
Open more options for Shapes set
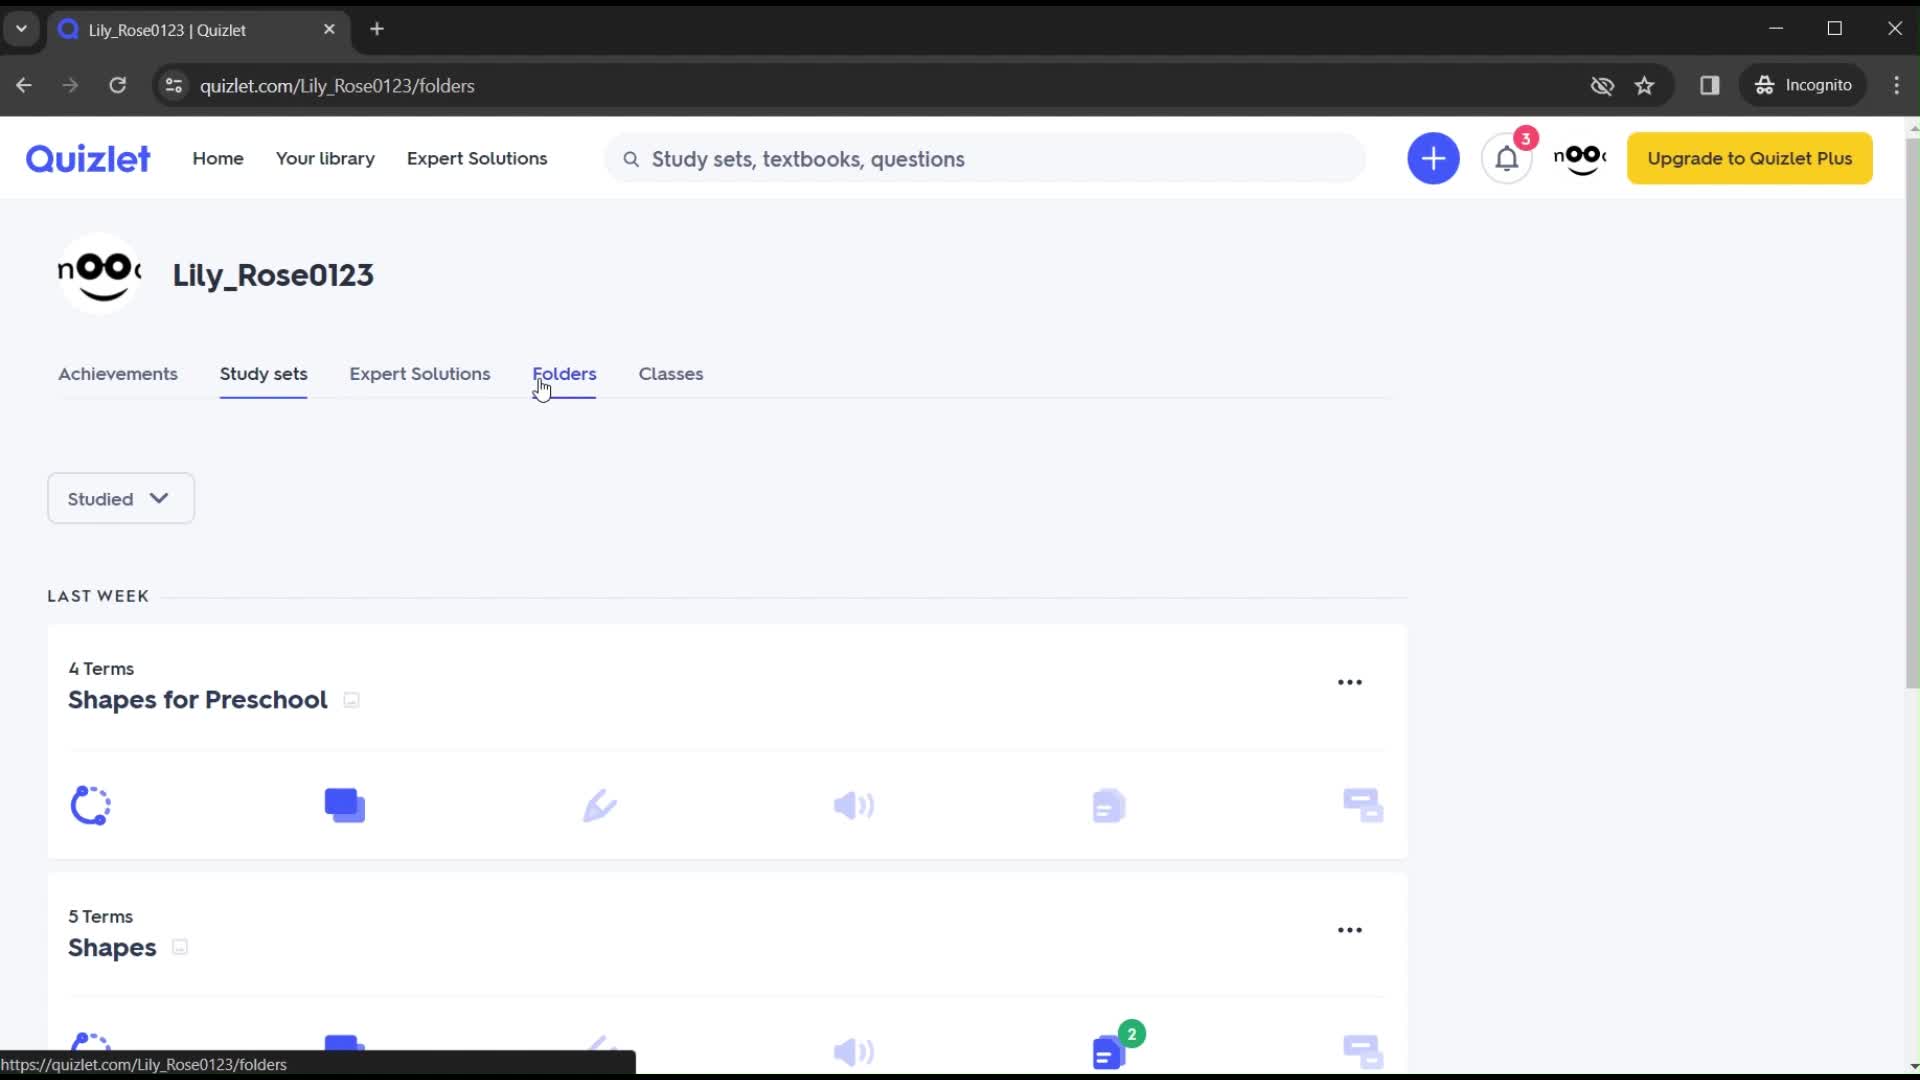point(1350,930)
